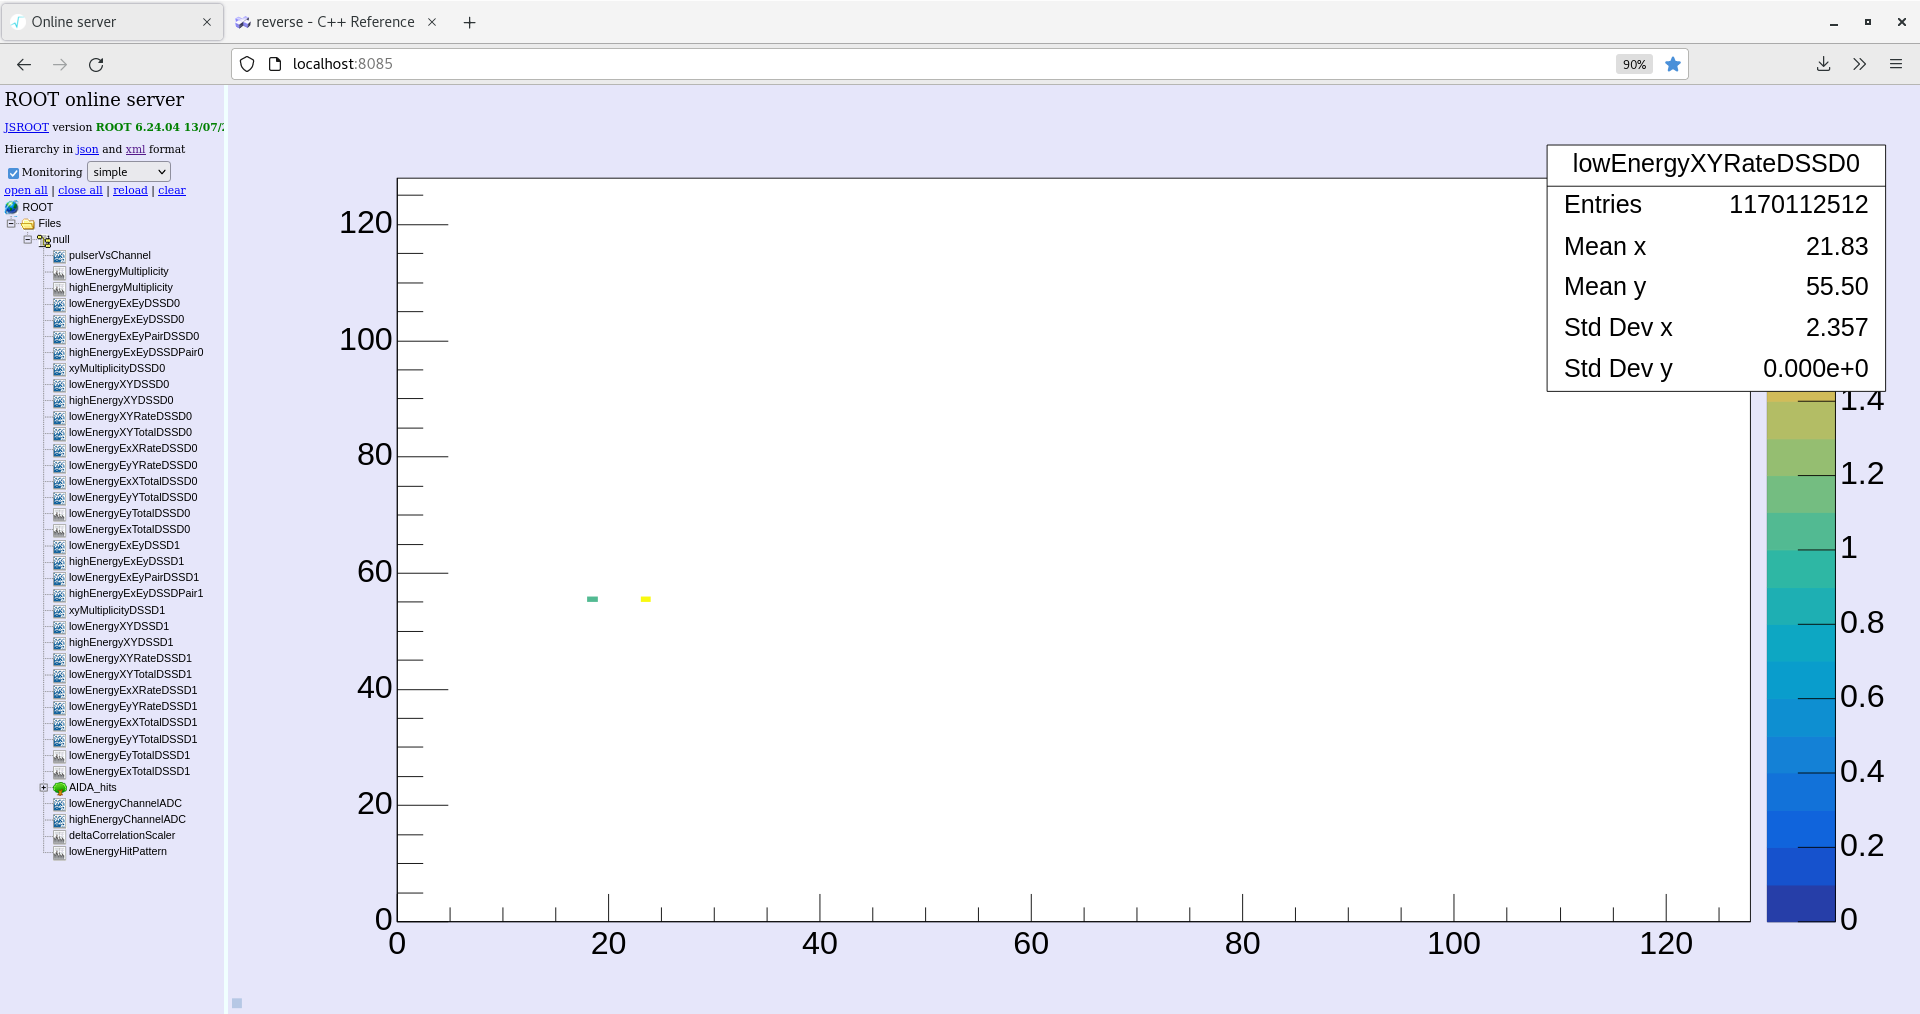
Task: Click the ROOT globe icon
Action: pos(12,208)
